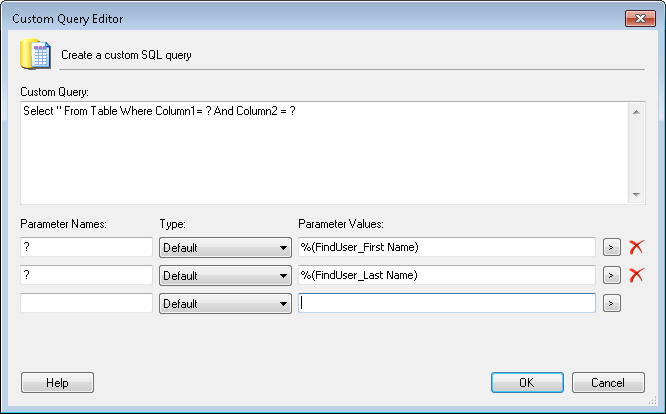Click the arrow button beside FindUser_First Name value
The height and width of the screenshot is (414, 666).
pos(612,247)
